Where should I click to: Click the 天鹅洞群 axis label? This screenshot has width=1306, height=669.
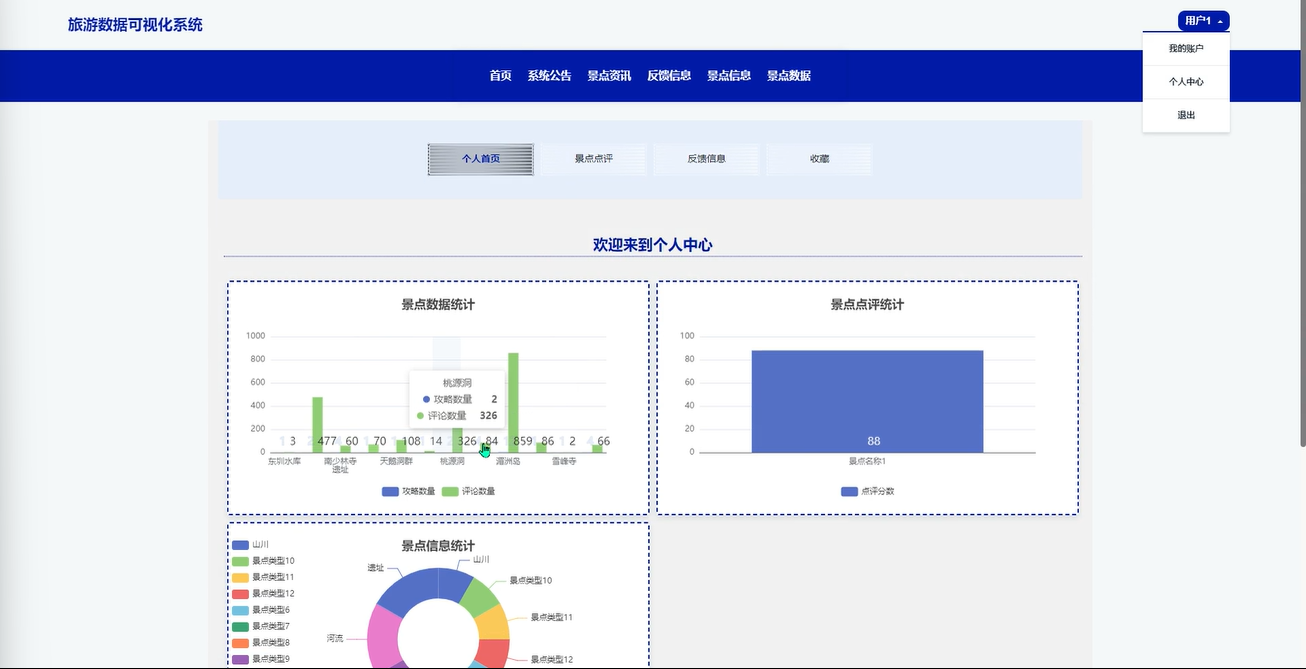396,462
